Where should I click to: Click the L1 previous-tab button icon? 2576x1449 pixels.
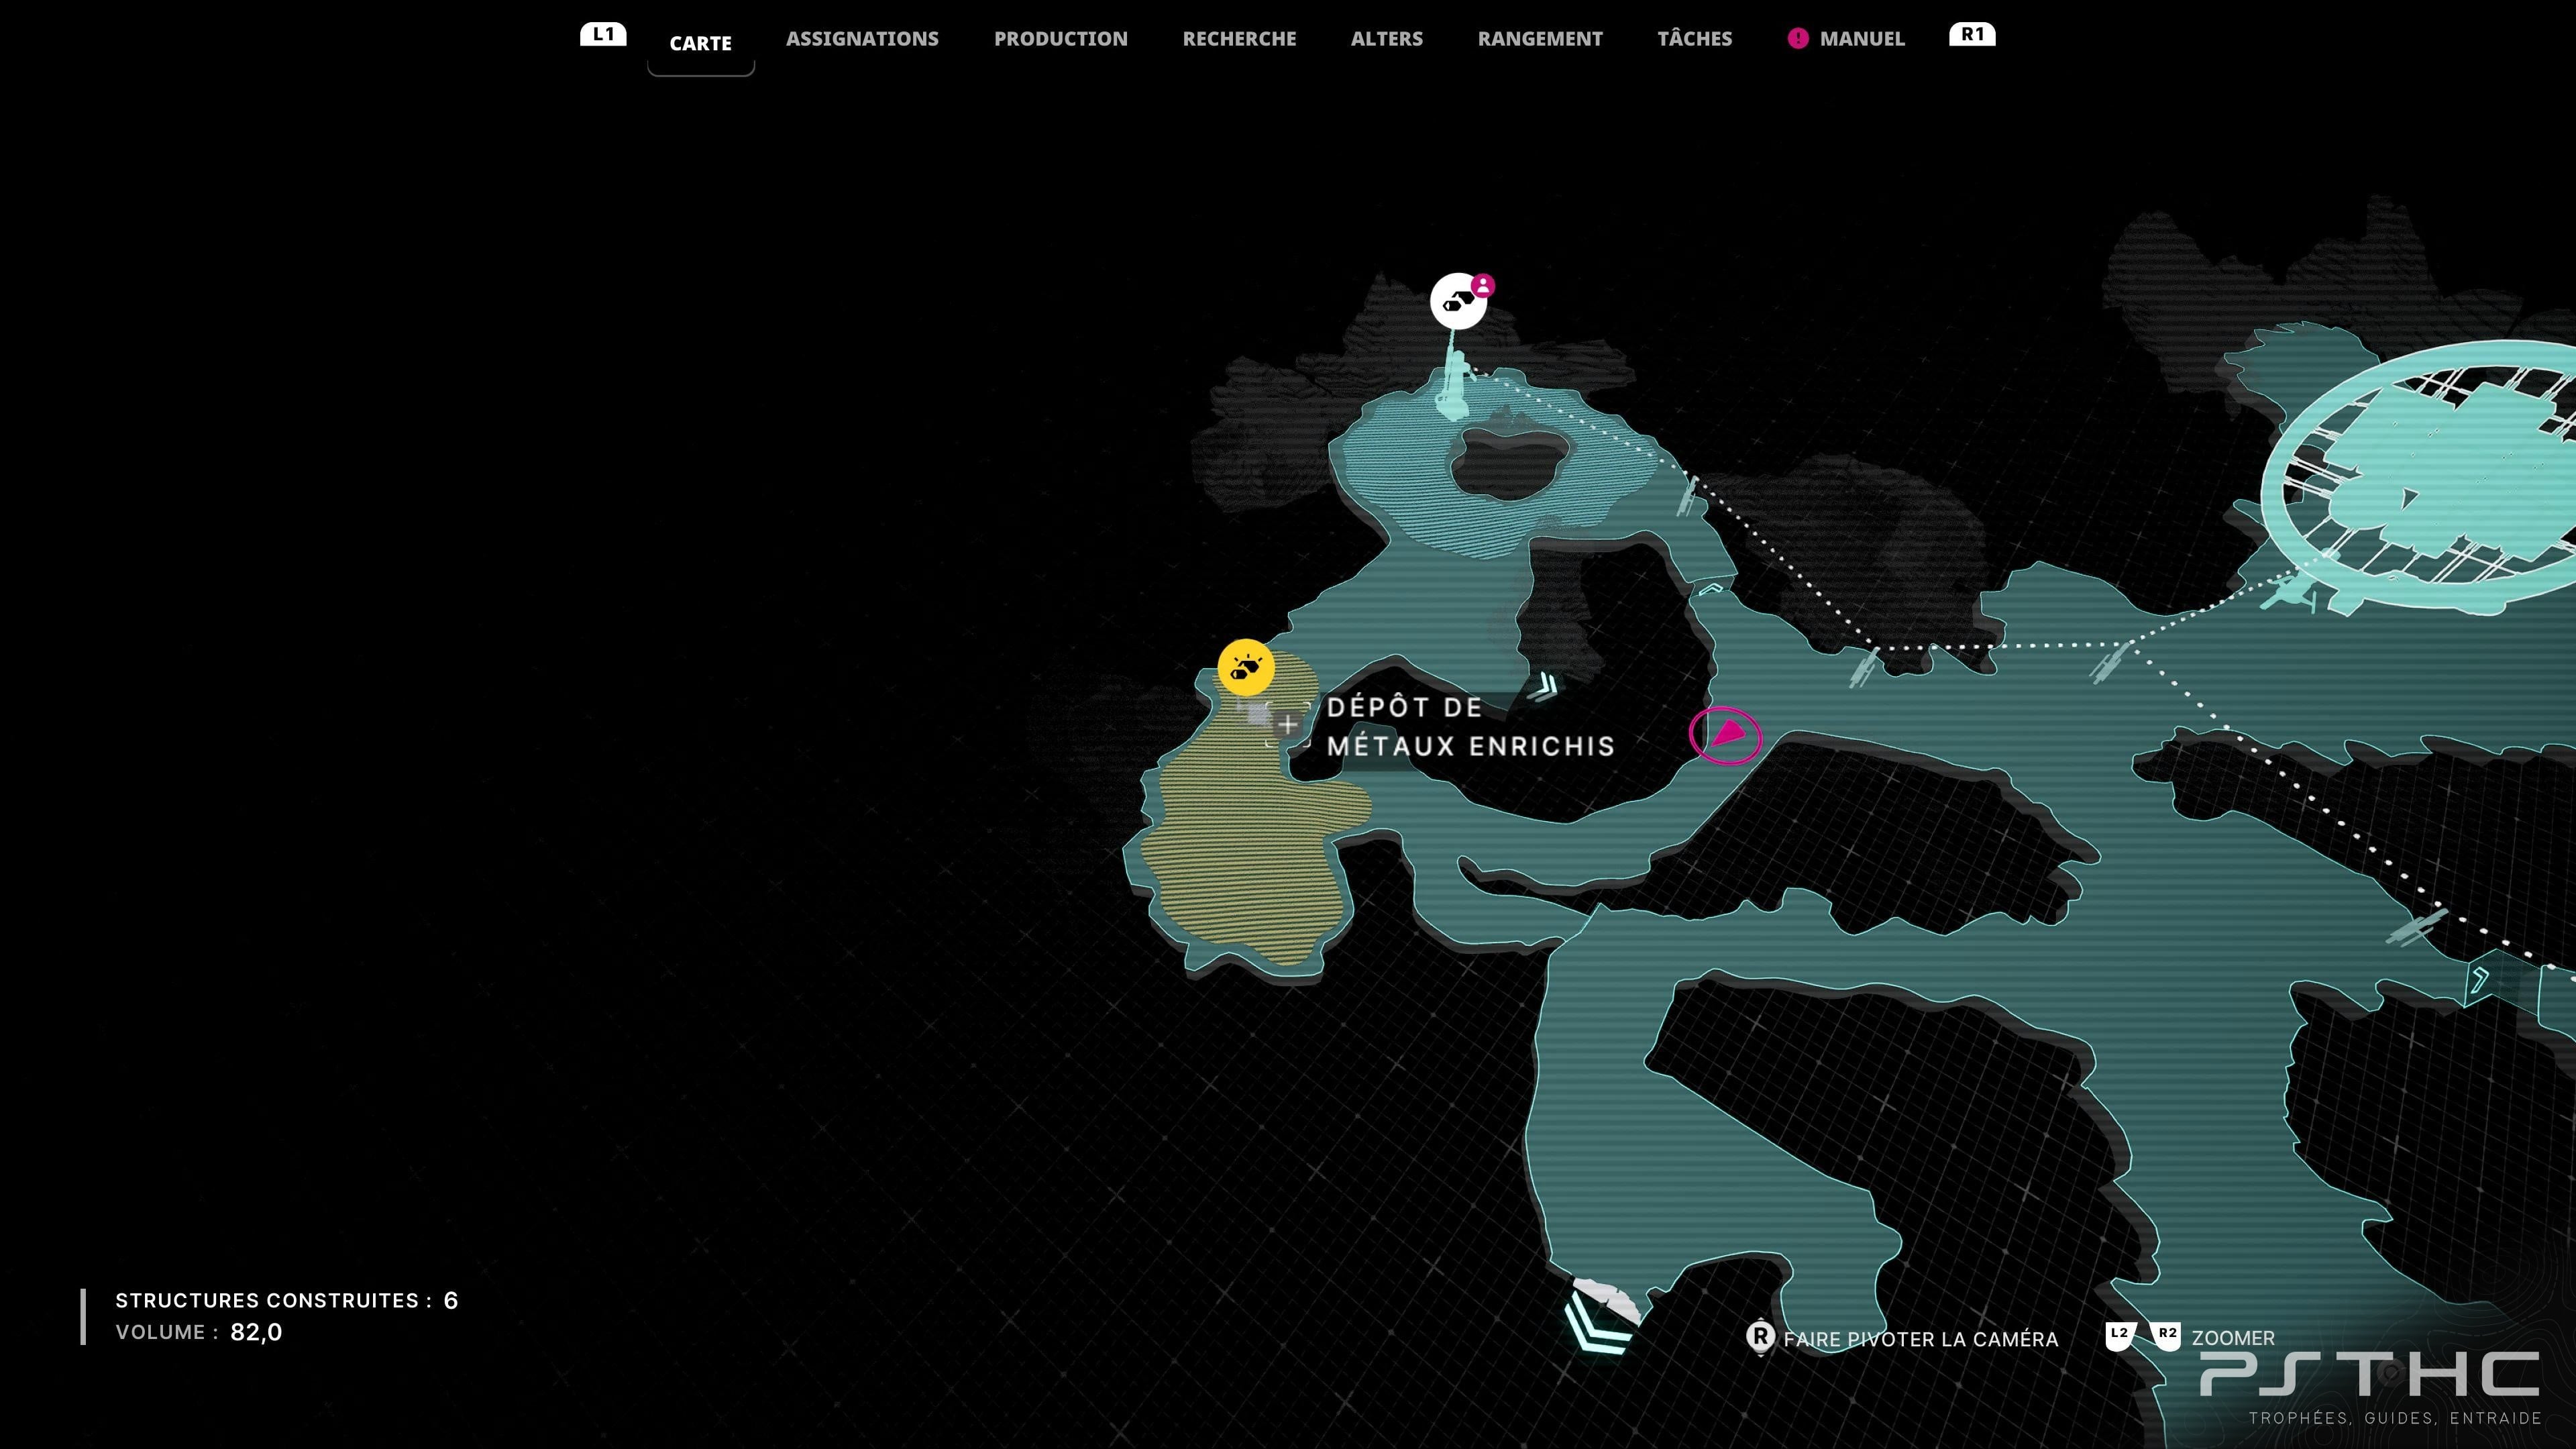[603, 34]
